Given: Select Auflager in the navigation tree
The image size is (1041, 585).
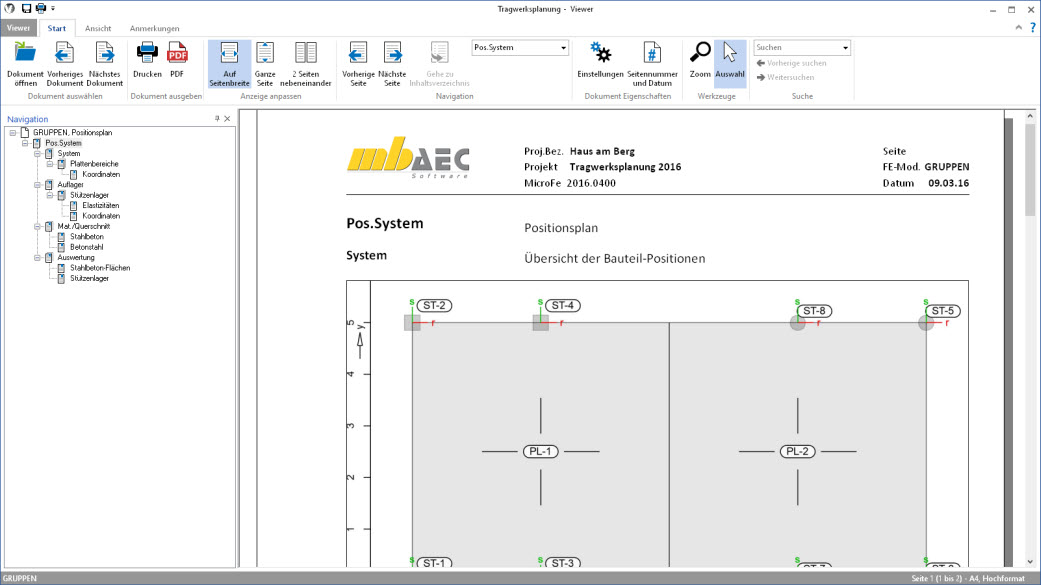Looking at the screenshot, I should click(x=70, y=185).
